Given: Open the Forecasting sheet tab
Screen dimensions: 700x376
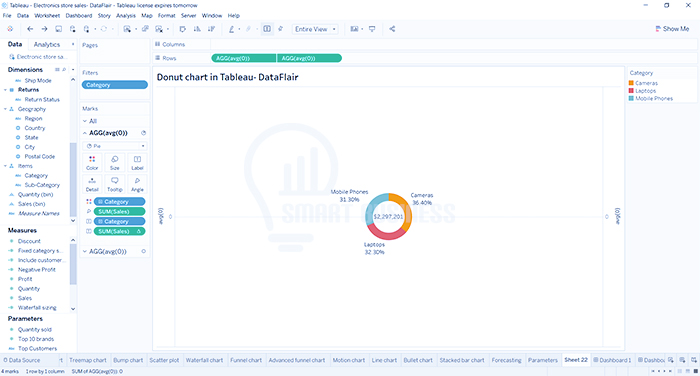Looking at the screenshot, I should [506, 360].
